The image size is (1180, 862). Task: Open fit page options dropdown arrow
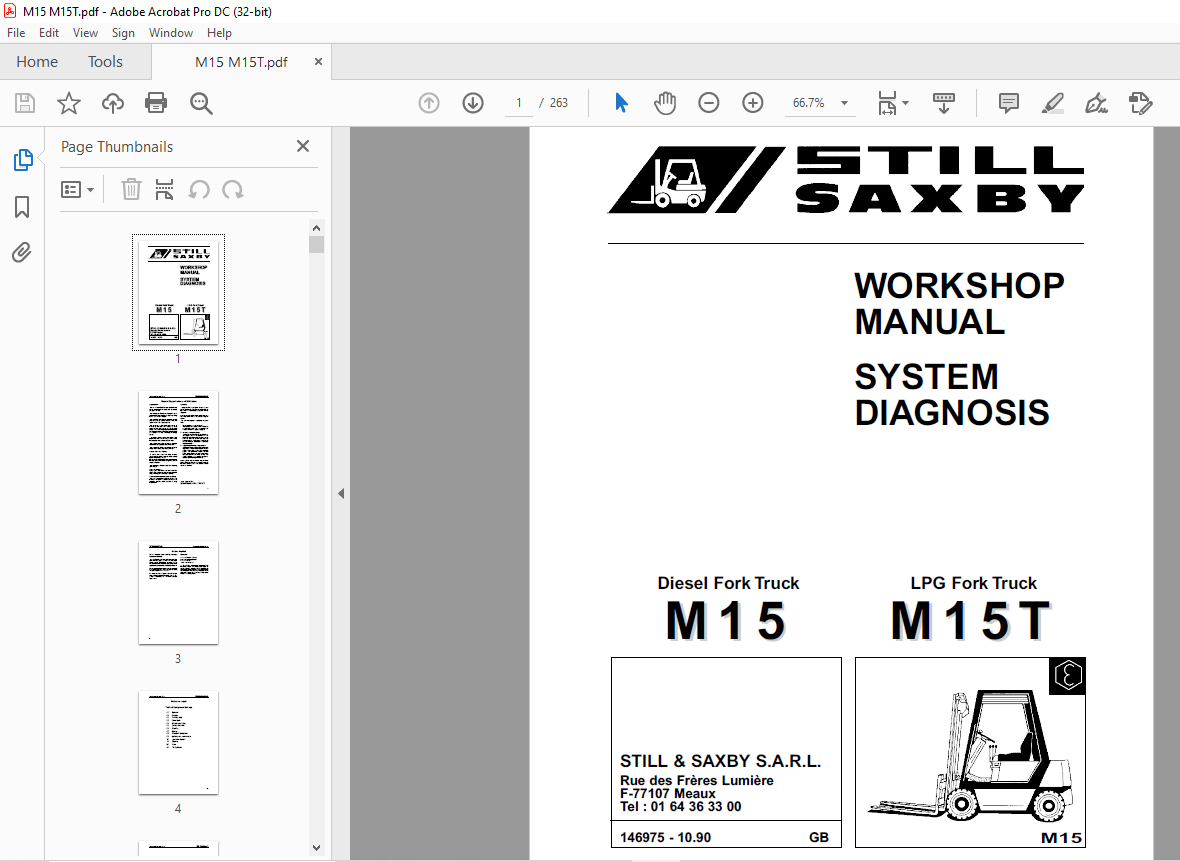tap(905, 103)
